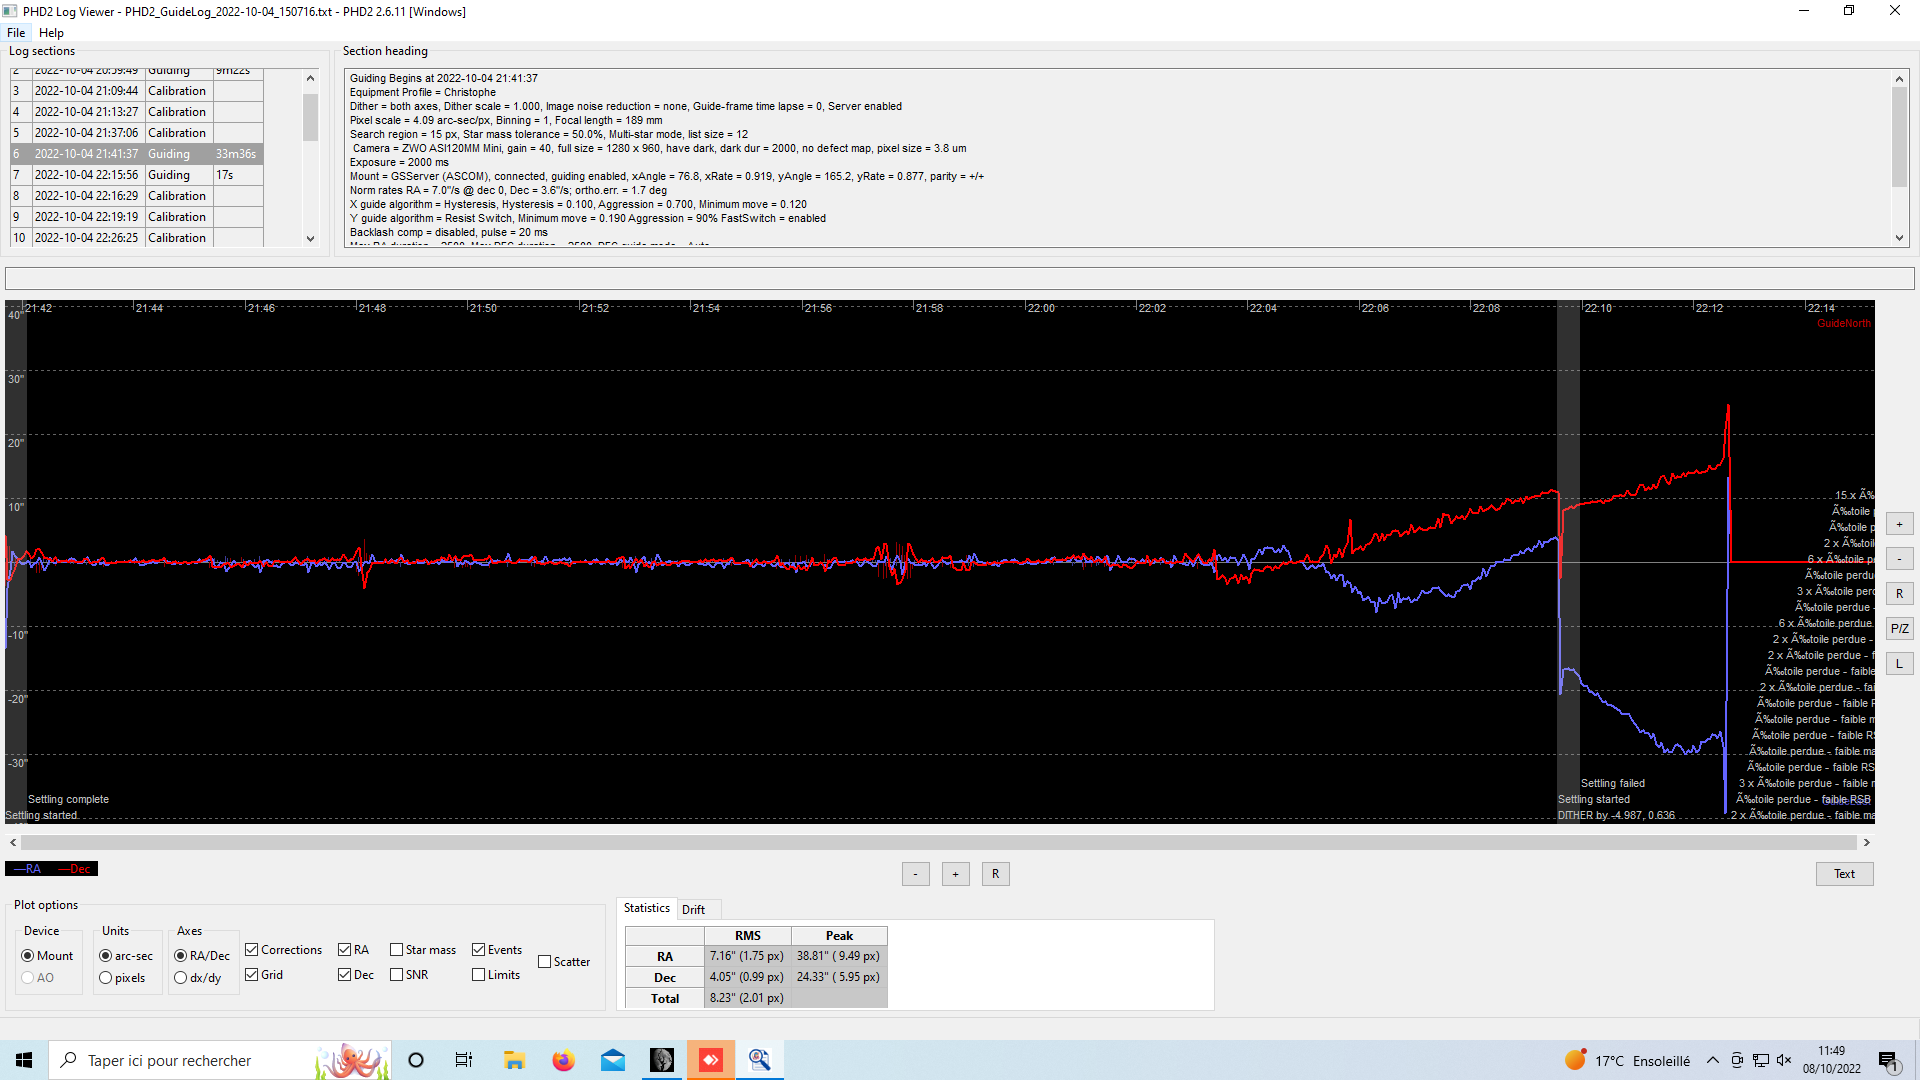Switch to the Drift tab
1920x1080 pixels.
point(693,909)
